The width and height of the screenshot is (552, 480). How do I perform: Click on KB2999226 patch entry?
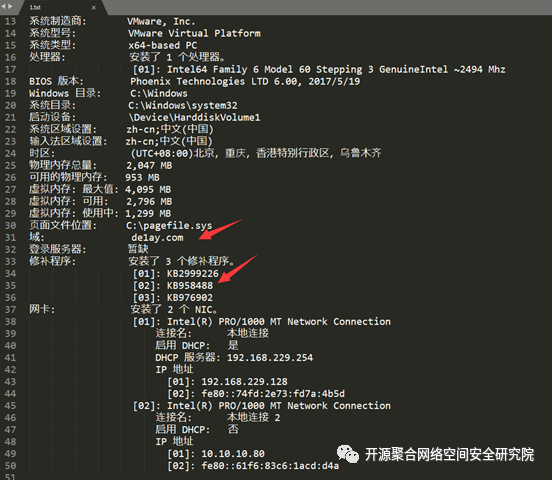[x=193, y=274]
